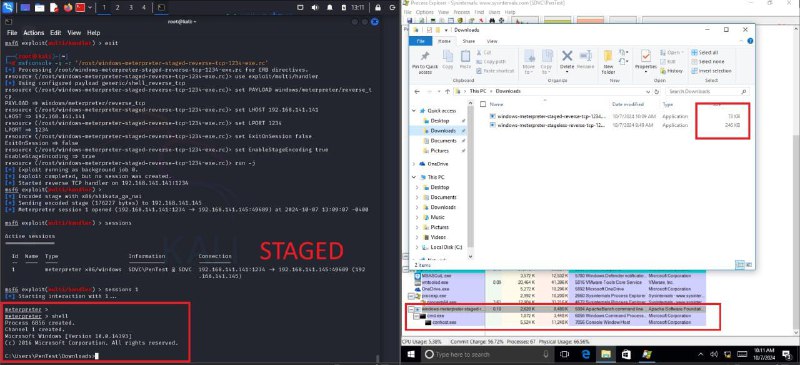Click the terminal task button in Kali panel

click(161, 8)
